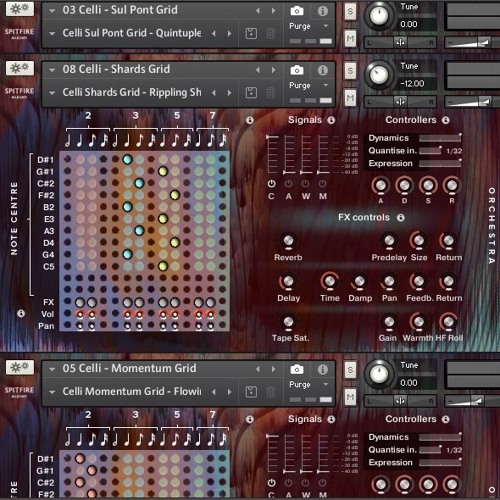The width and height of the screenshot is (500, 500).
Task: Open info icon left of the Vol row
Action: coord(21,313)
